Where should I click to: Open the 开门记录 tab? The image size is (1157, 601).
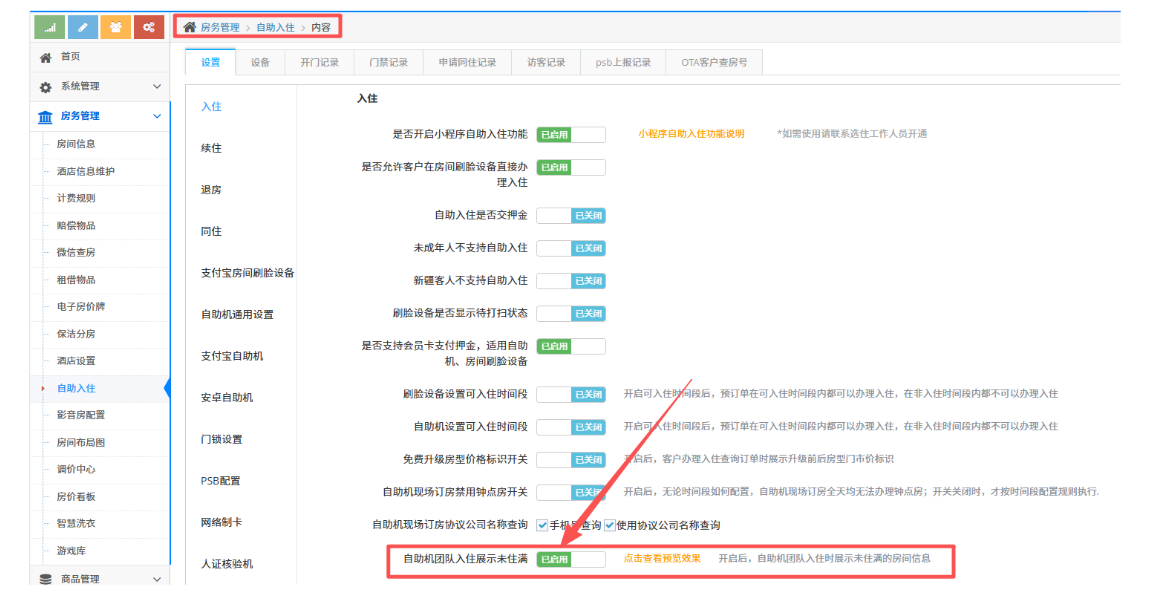point(320,63)
